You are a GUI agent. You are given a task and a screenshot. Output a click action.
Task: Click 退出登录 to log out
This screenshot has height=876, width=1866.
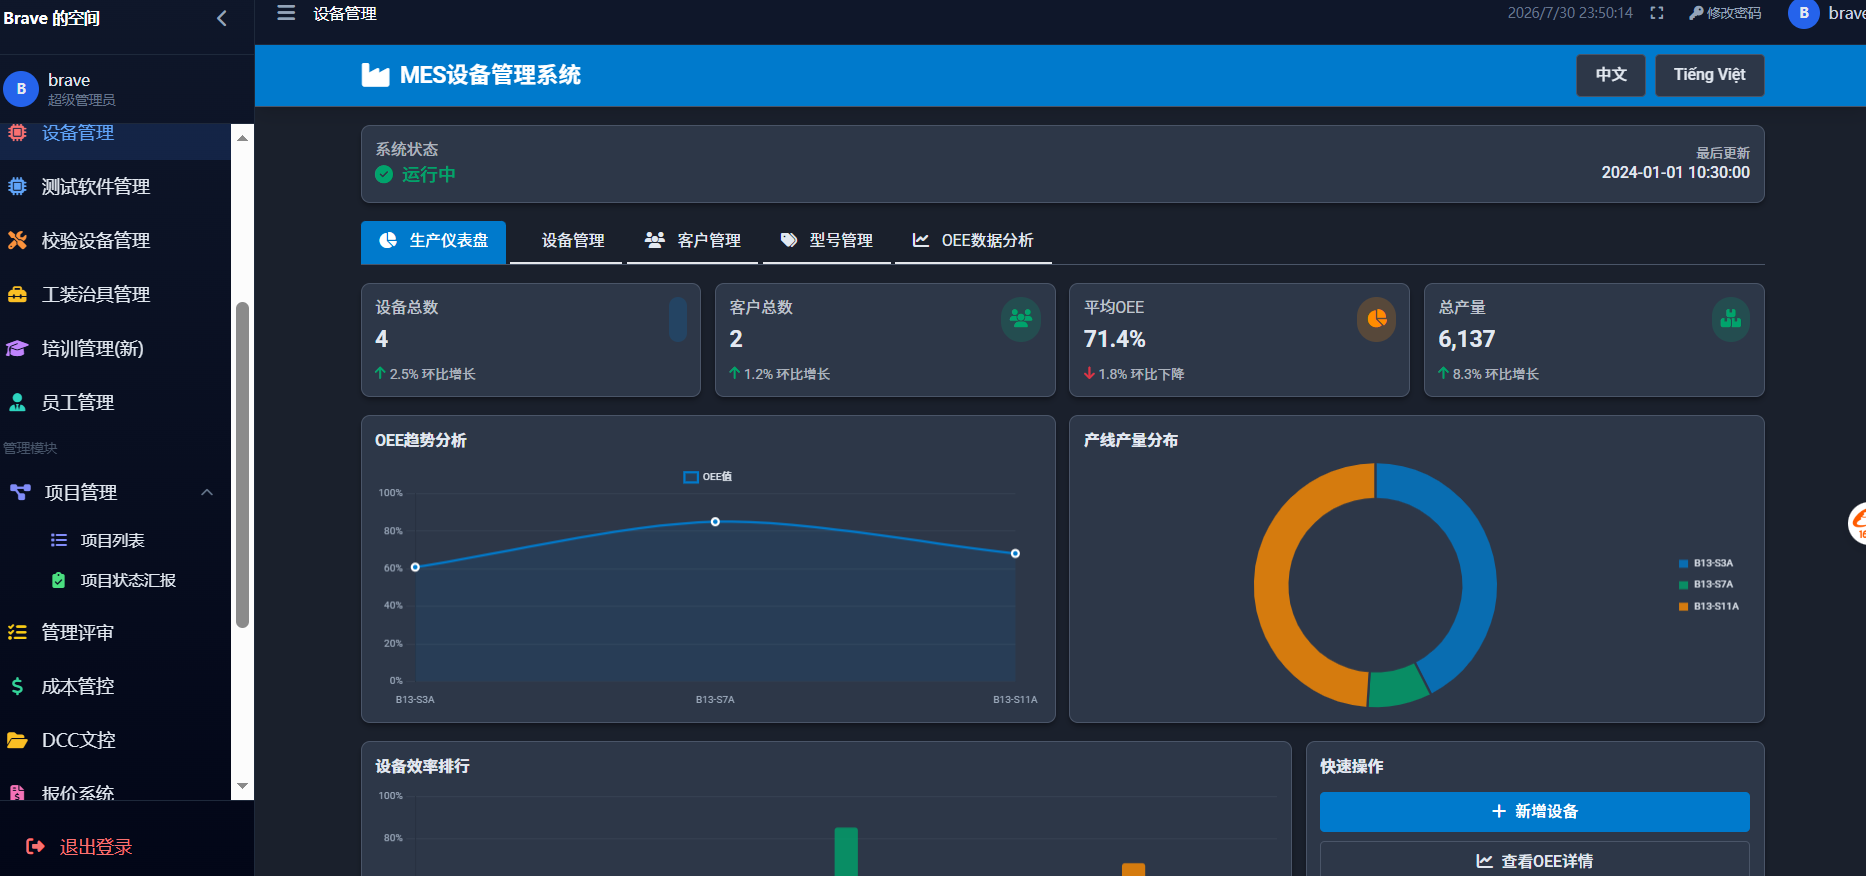[96, 847]
